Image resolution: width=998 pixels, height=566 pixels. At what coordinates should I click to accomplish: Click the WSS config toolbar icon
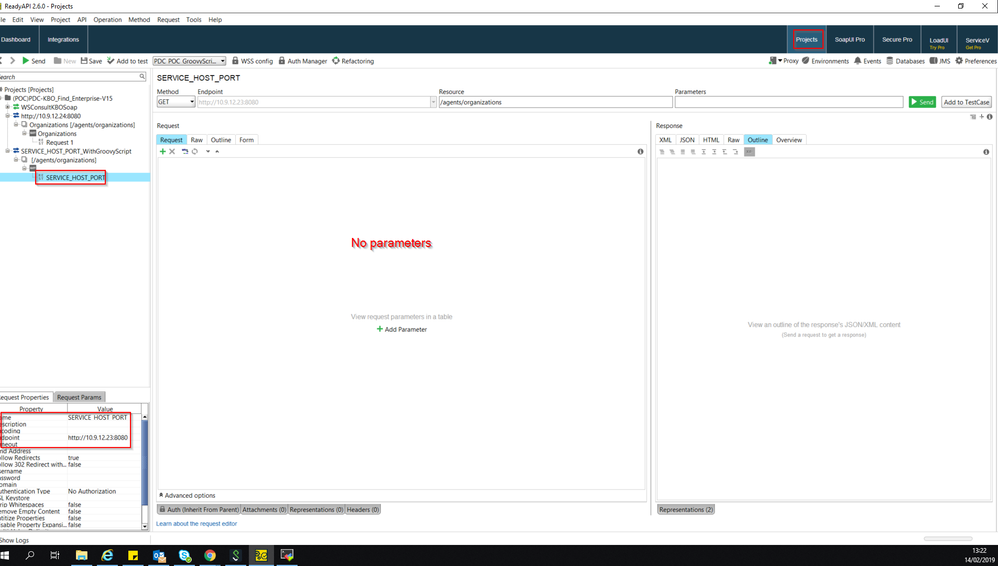tap(235, 61)
